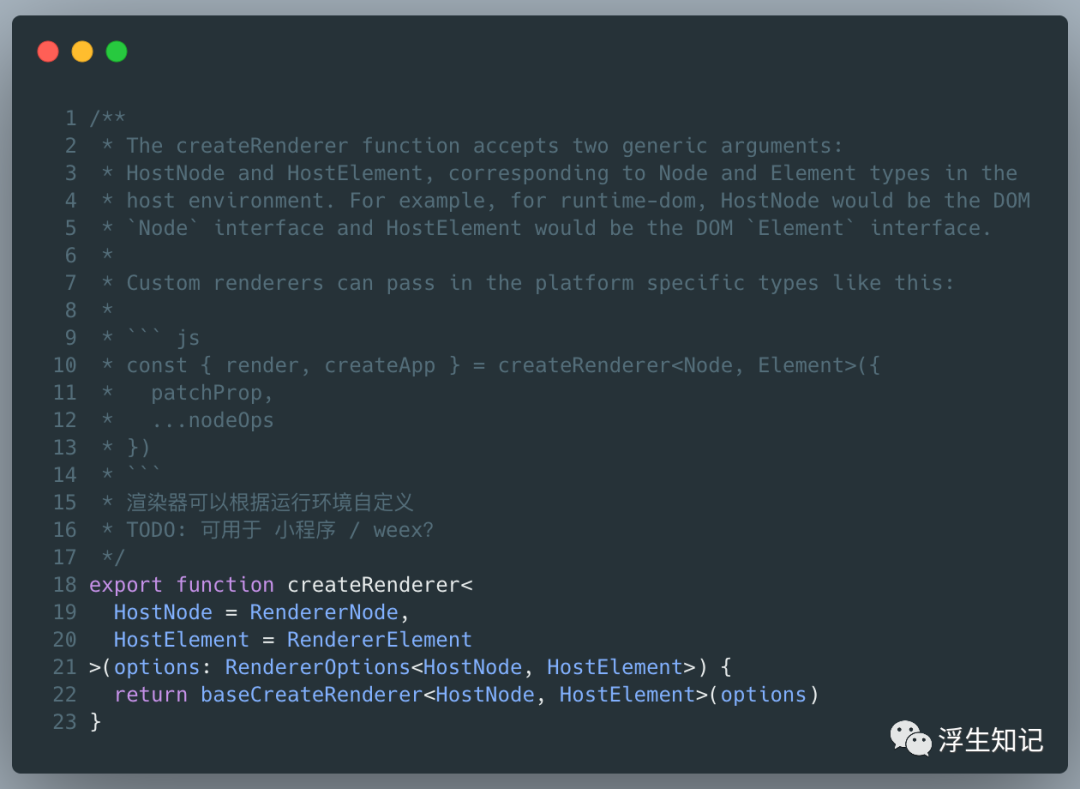Click comment closer '*/' on line 17

[x=114, y=557]
